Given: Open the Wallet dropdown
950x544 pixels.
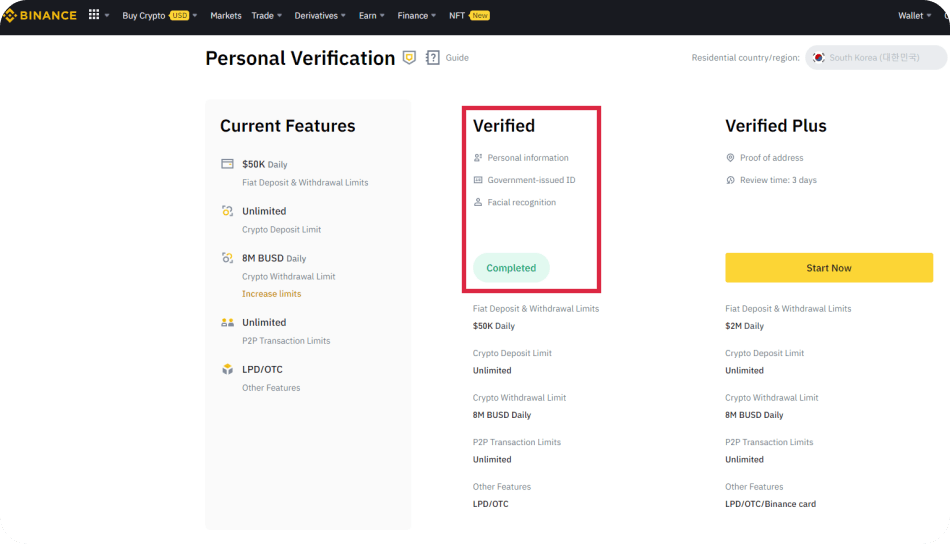Looking at the screenshot, I should (915, 15).
